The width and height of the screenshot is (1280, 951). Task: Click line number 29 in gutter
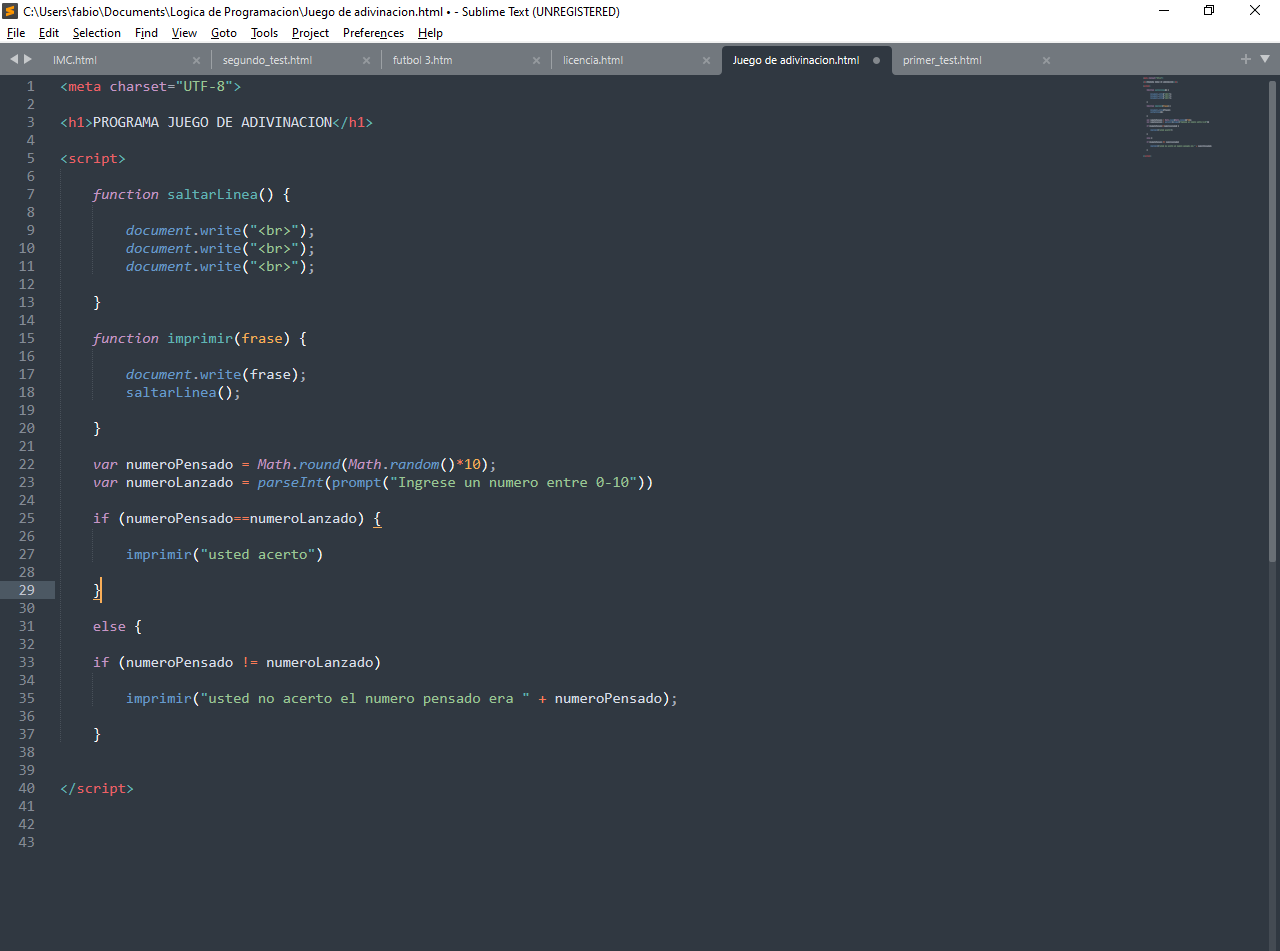(27, 590)
